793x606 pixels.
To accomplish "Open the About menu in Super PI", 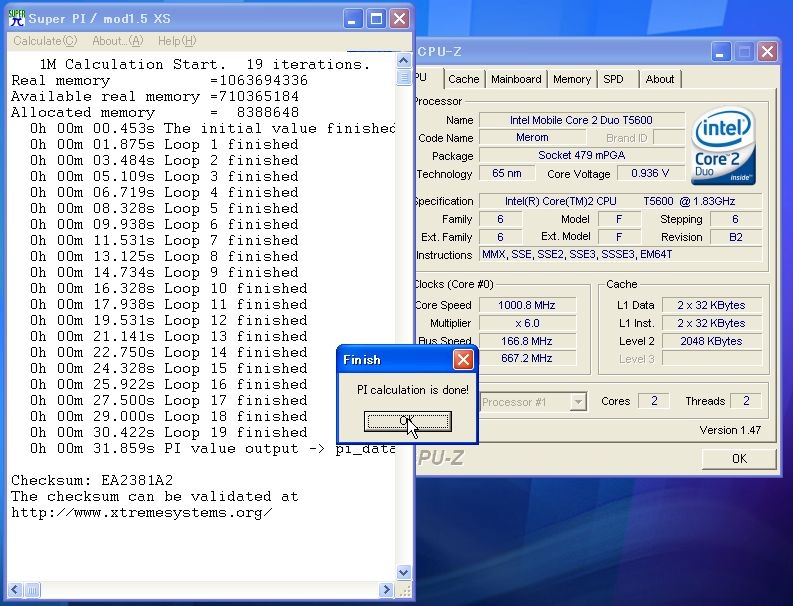I will pos(117,41).
